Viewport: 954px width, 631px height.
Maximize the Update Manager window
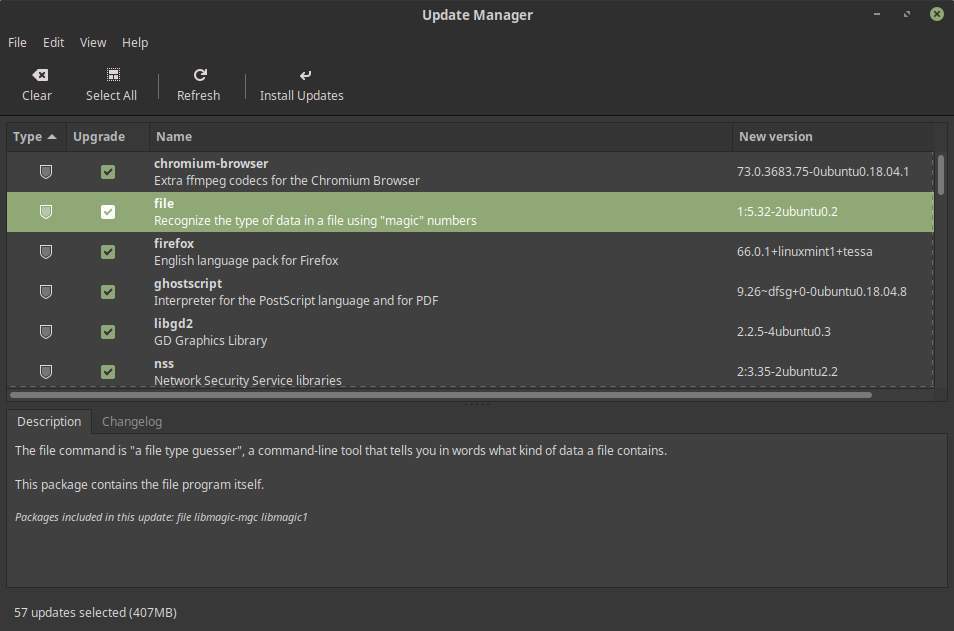907,14
